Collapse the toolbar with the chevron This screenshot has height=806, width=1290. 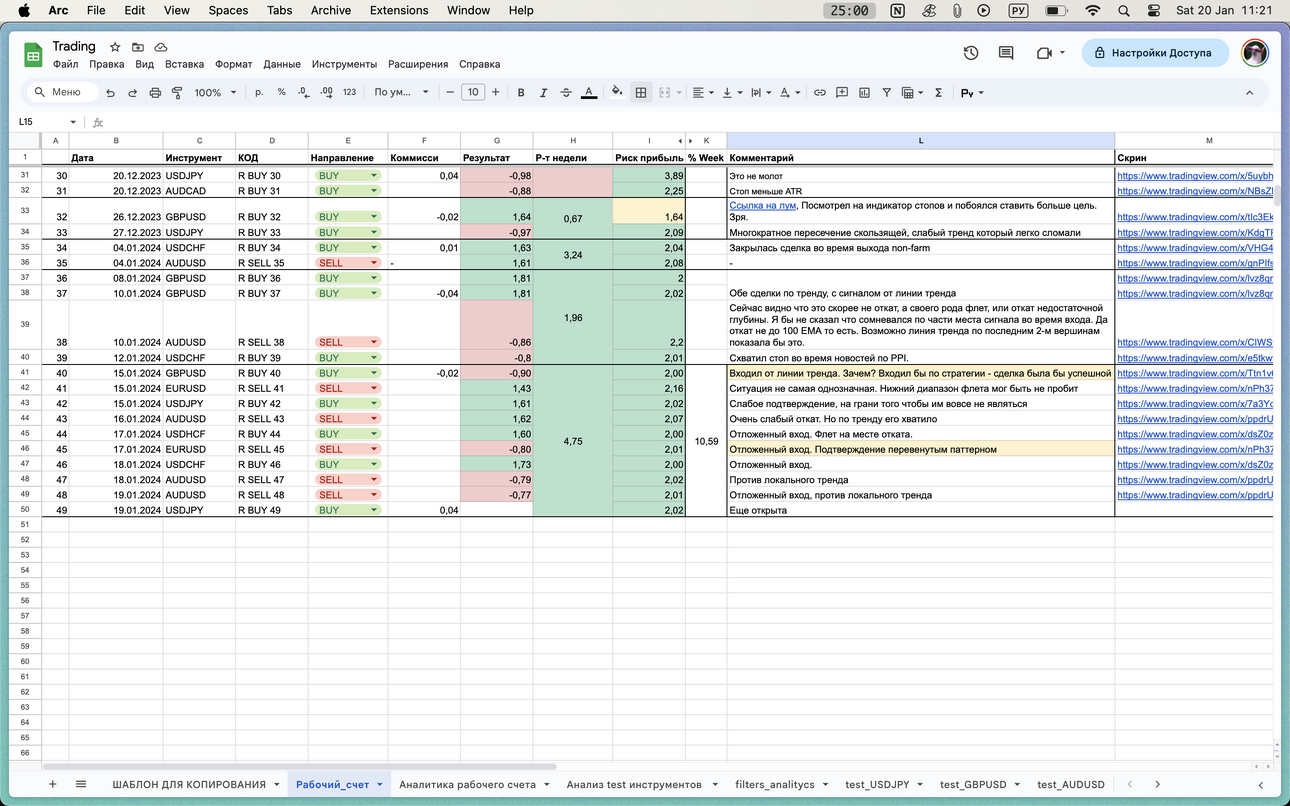(x=1249, y=92)
